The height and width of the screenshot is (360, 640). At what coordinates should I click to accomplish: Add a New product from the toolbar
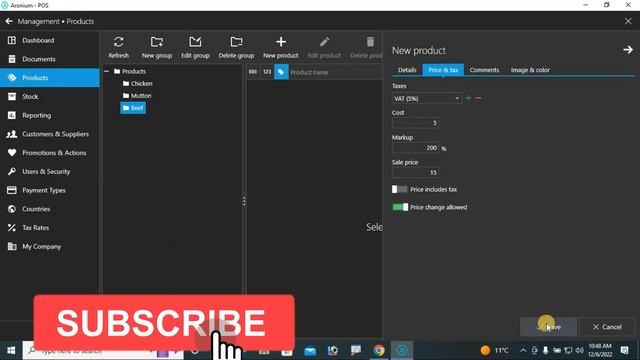click(281, 47)
